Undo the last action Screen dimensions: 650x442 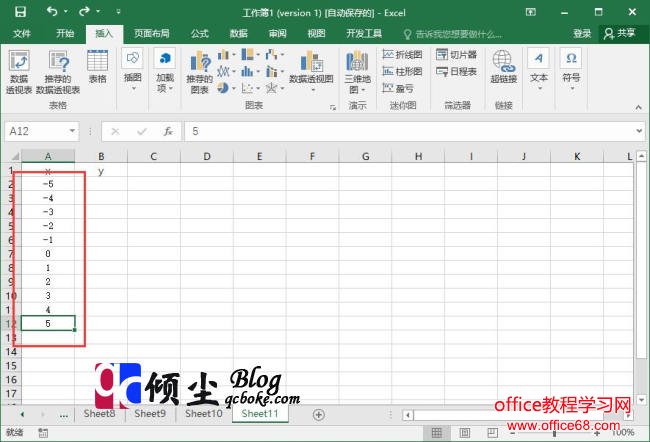pyautogui.click(x=52, y=11)
